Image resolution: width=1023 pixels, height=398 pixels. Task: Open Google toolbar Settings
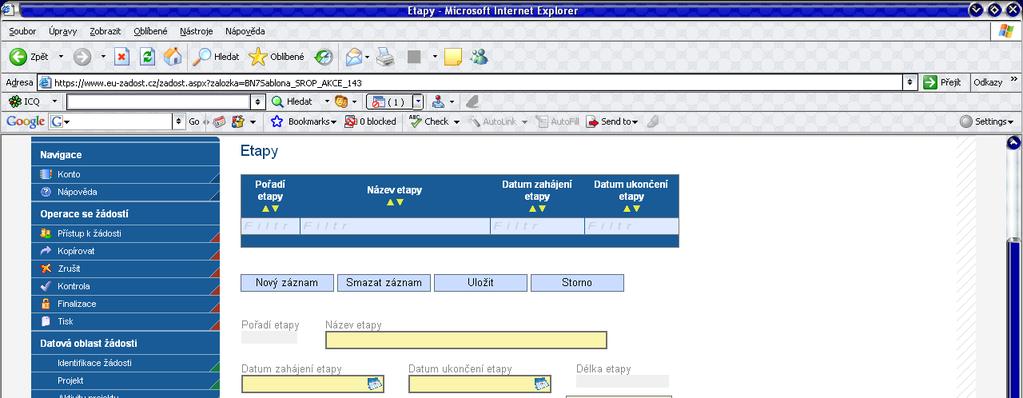tap(986, 121)
